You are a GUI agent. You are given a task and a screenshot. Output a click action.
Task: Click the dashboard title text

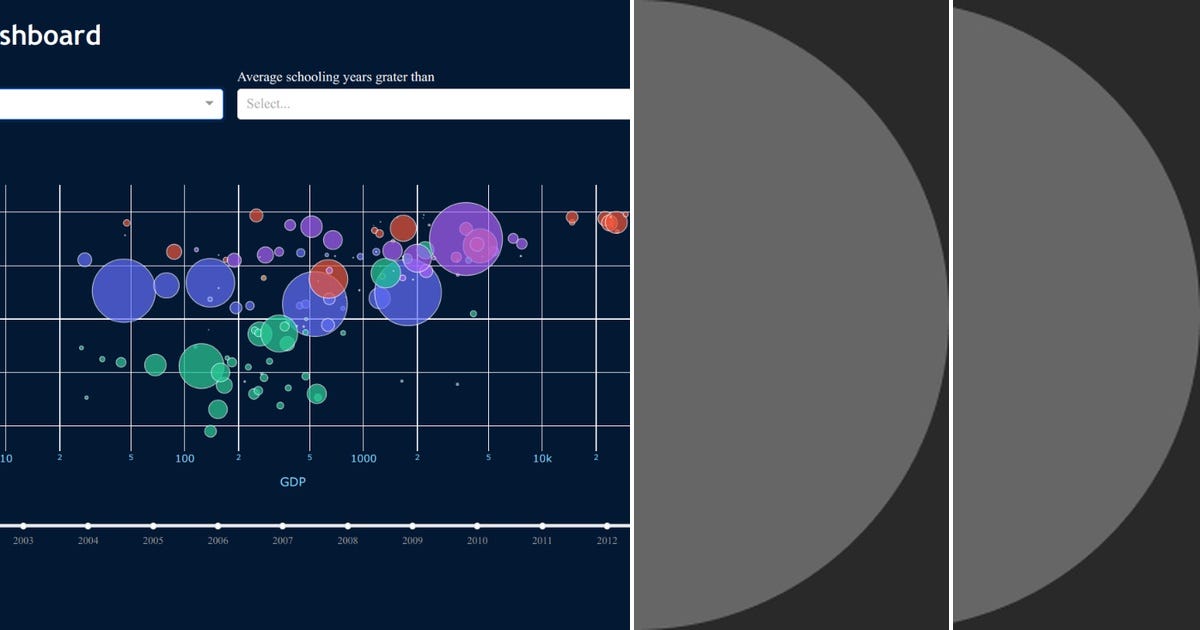[50, 35]
